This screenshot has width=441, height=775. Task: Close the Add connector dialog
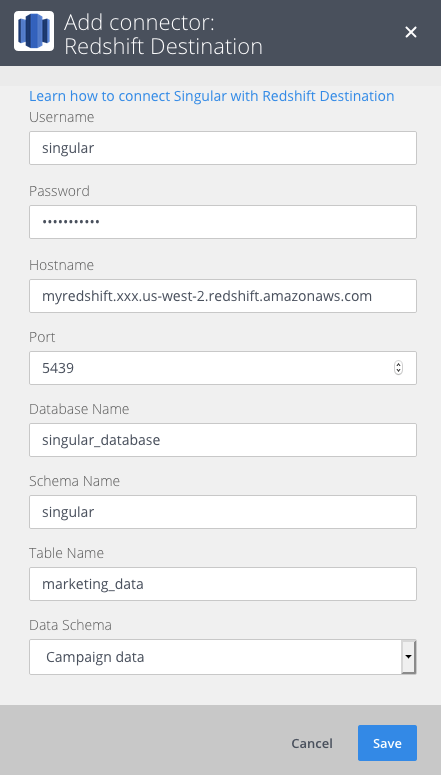[411, 32]
